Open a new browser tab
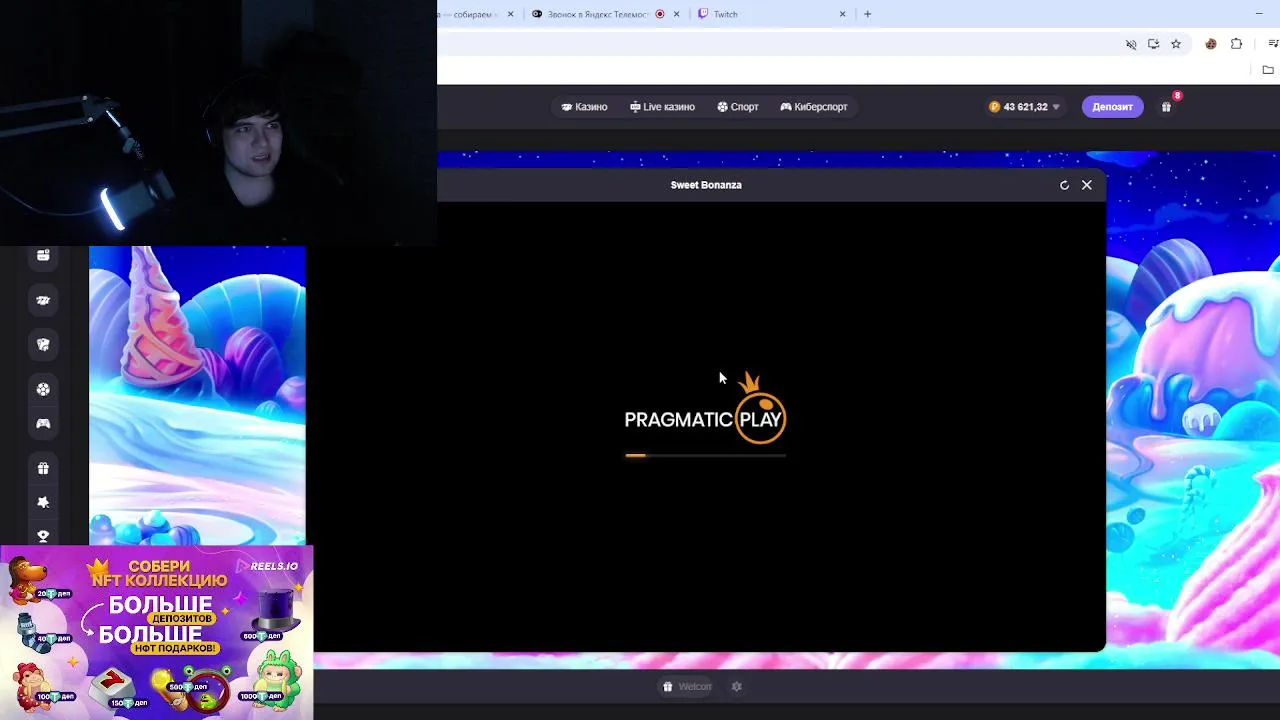1280x720 pixels. click(x=867, y=14)
